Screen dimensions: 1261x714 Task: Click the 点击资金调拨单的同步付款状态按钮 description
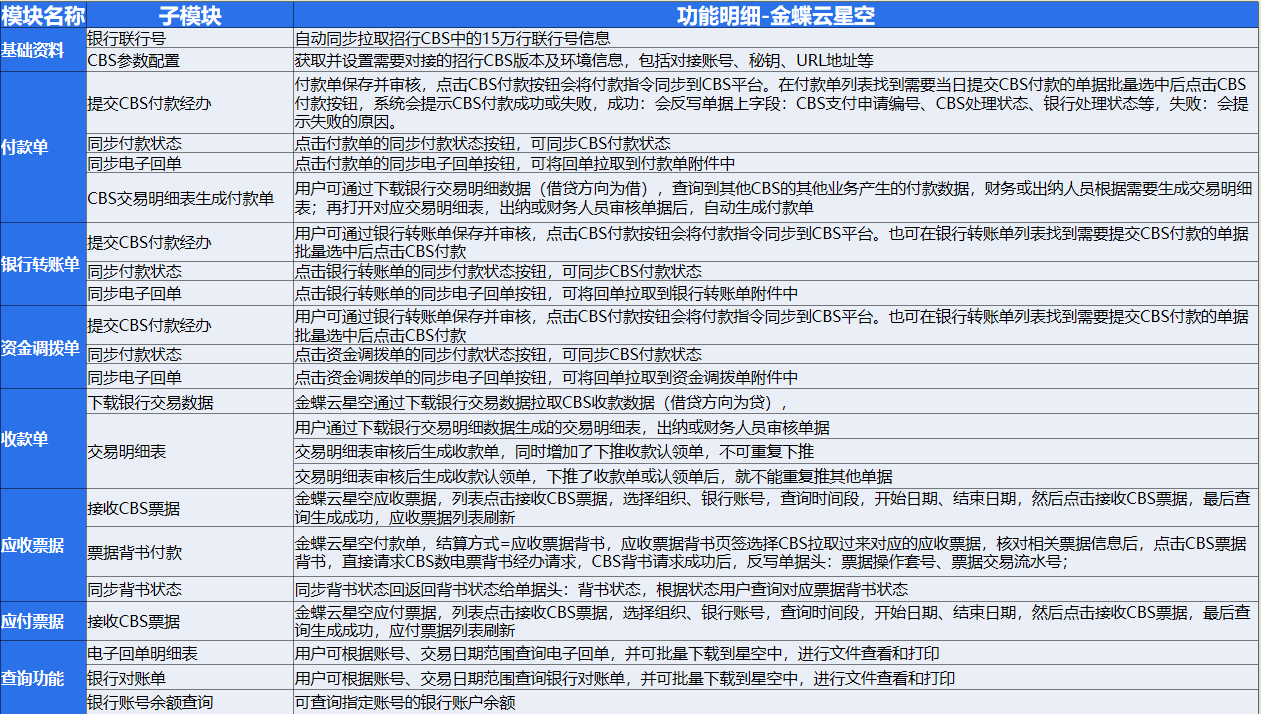[776, 354]
